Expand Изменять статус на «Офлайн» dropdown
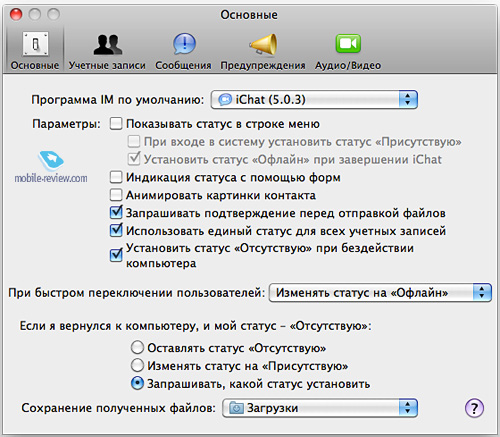Screen dimensions: 500x437 tap(482, 293)
